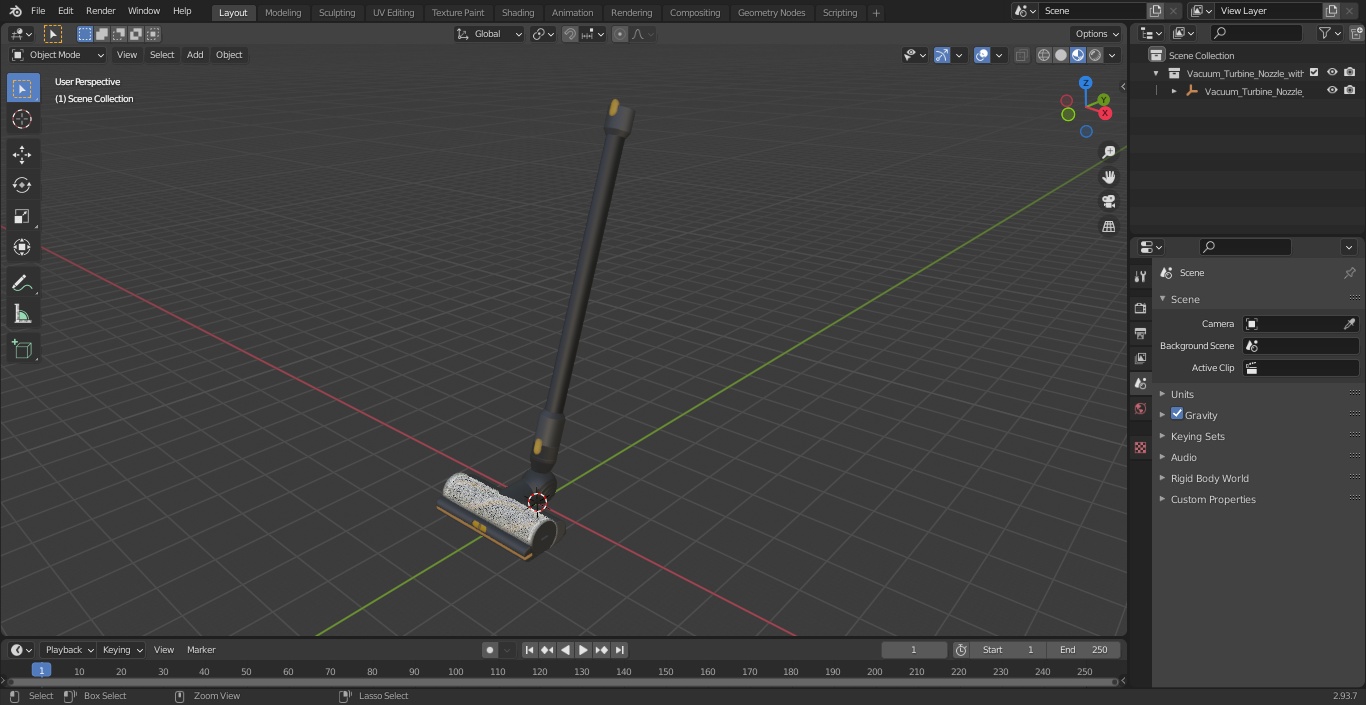This screenshot has width=1366, height=705.
Task: Open the View Layer properties tab
Action: point(1140,358)
